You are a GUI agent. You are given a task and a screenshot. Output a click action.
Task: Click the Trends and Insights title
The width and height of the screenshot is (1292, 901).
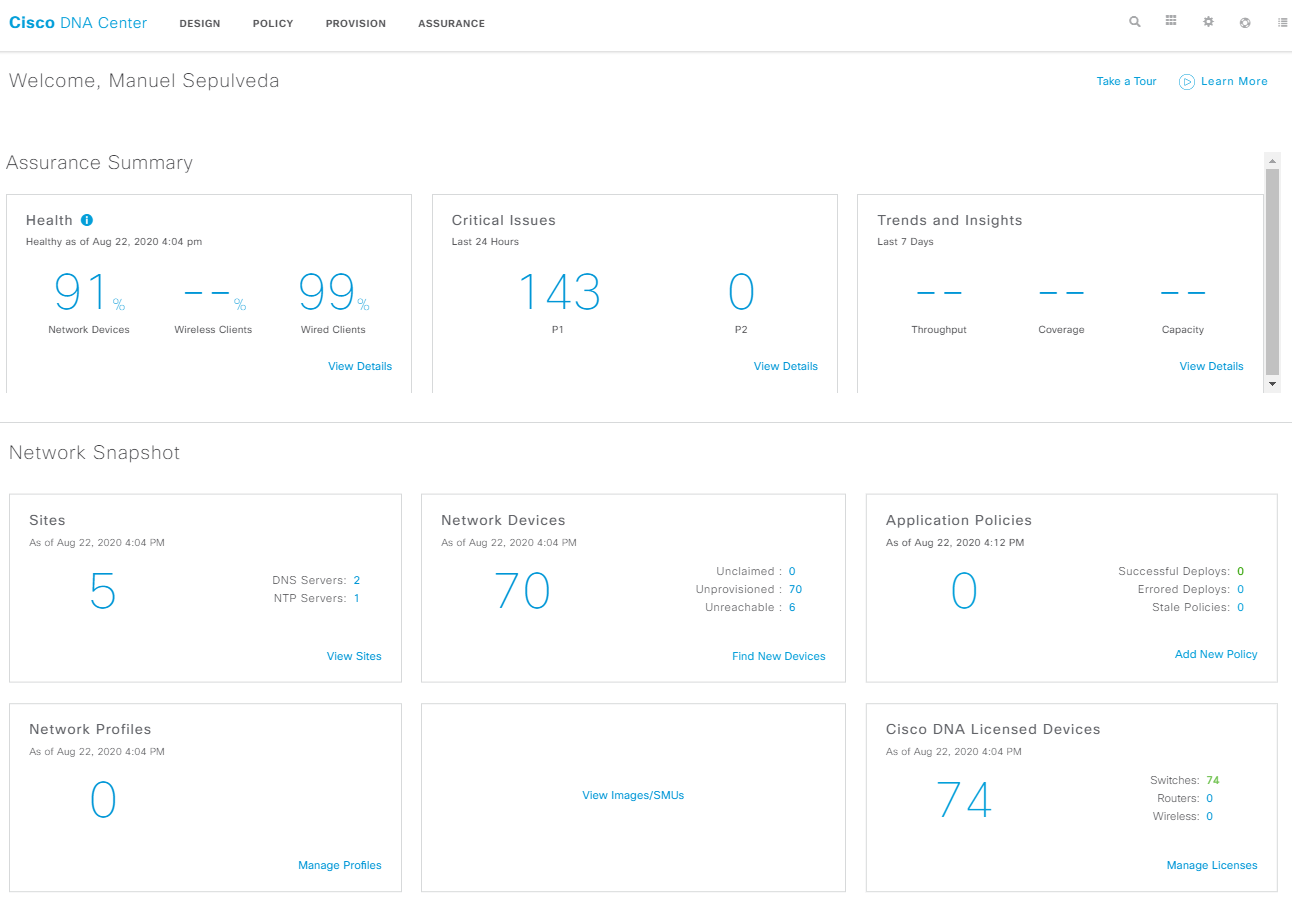[950, 221]
